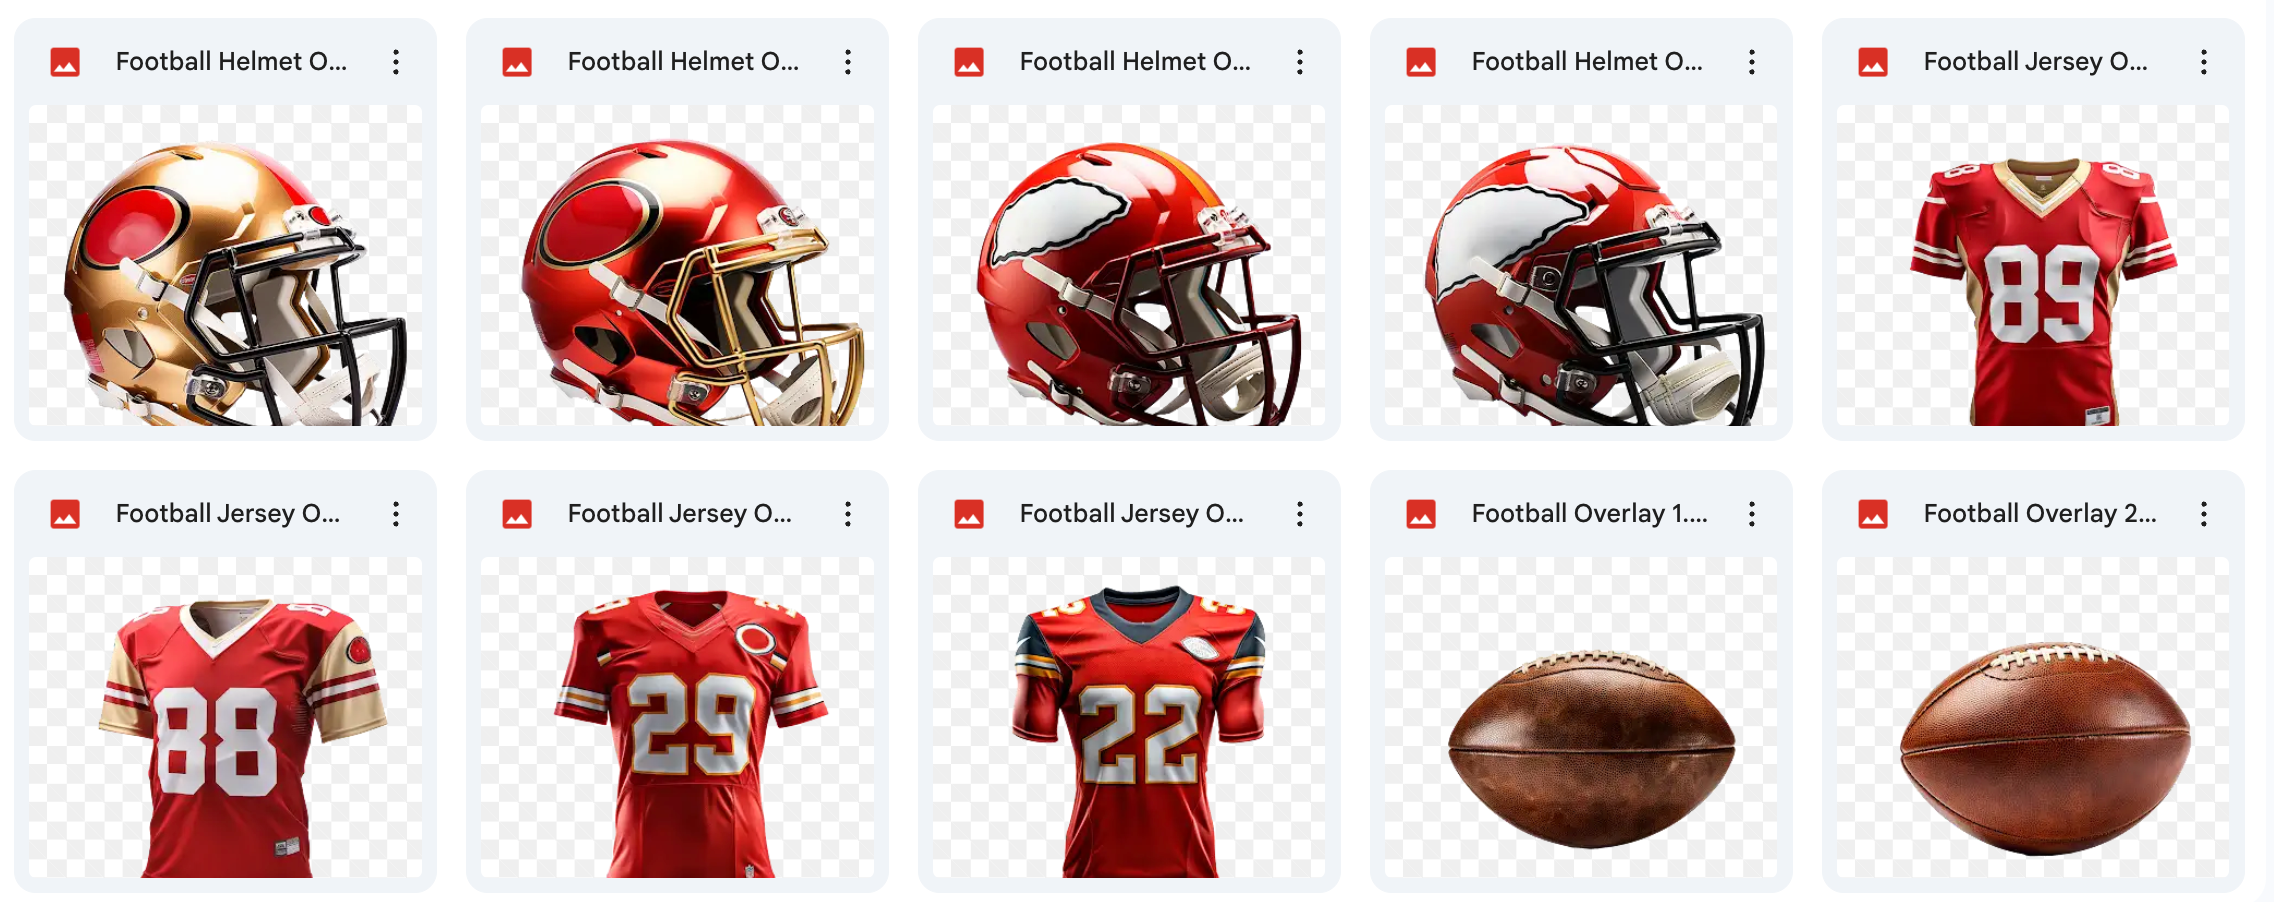The height and width of the screenshot is (902, 2274).
Task: Open three-dot menu for jersey number 88 file
Action: 396,514
